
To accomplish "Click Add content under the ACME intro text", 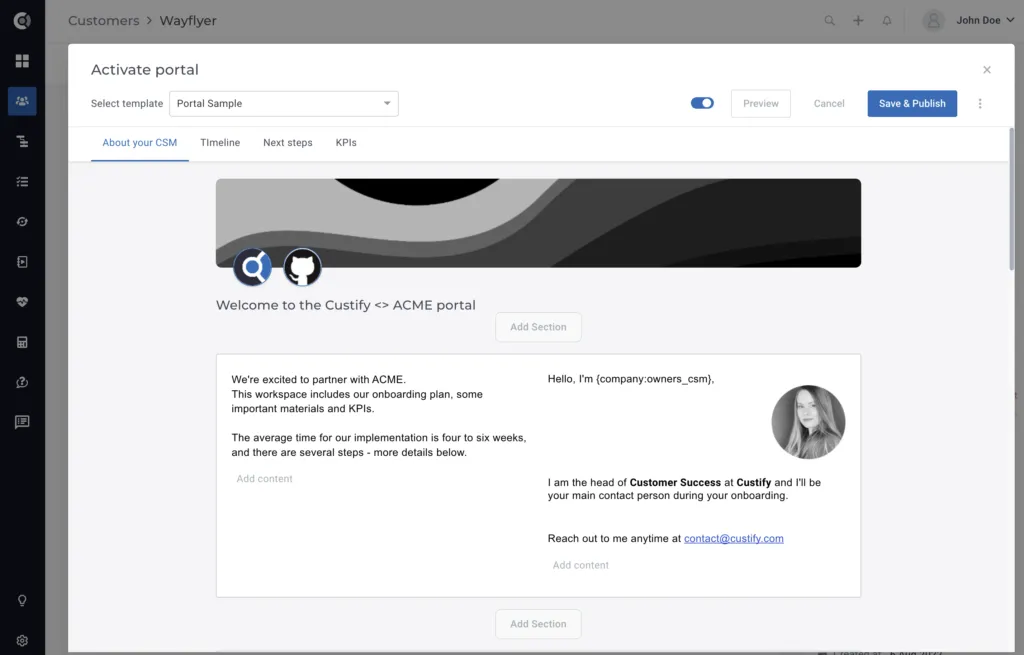I will pyautogui.click(x=264, y=479).
